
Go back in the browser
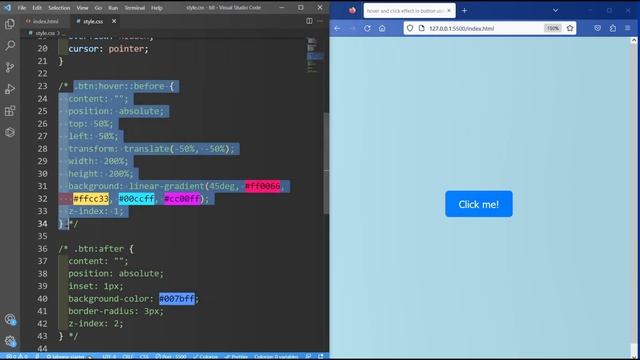337,28
